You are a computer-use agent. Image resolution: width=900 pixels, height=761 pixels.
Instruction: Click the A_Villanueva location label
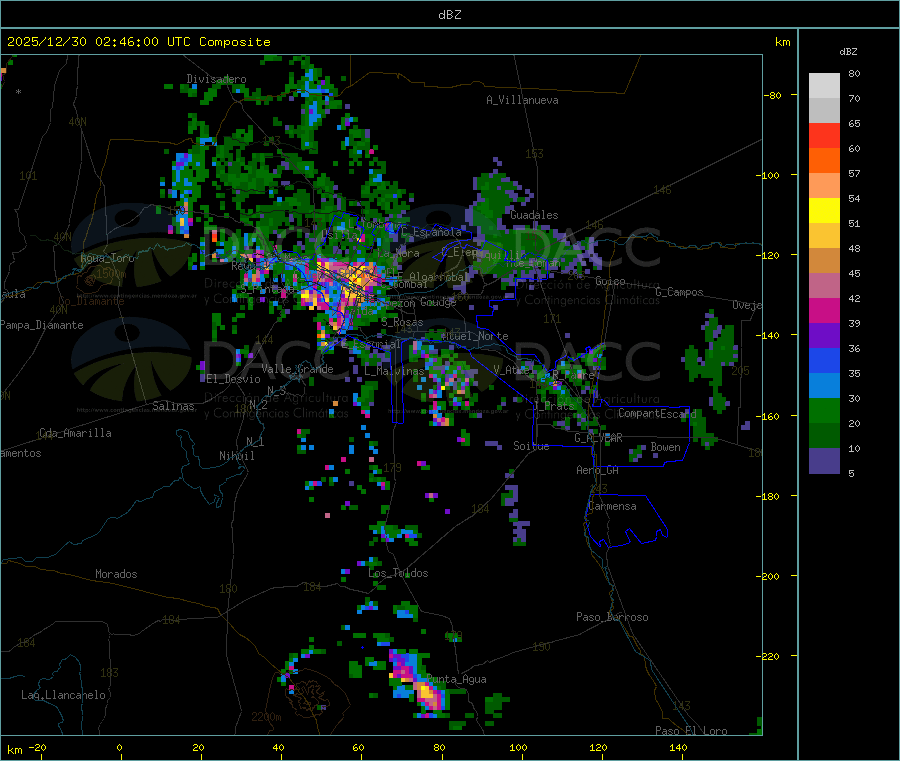point(522,100)
